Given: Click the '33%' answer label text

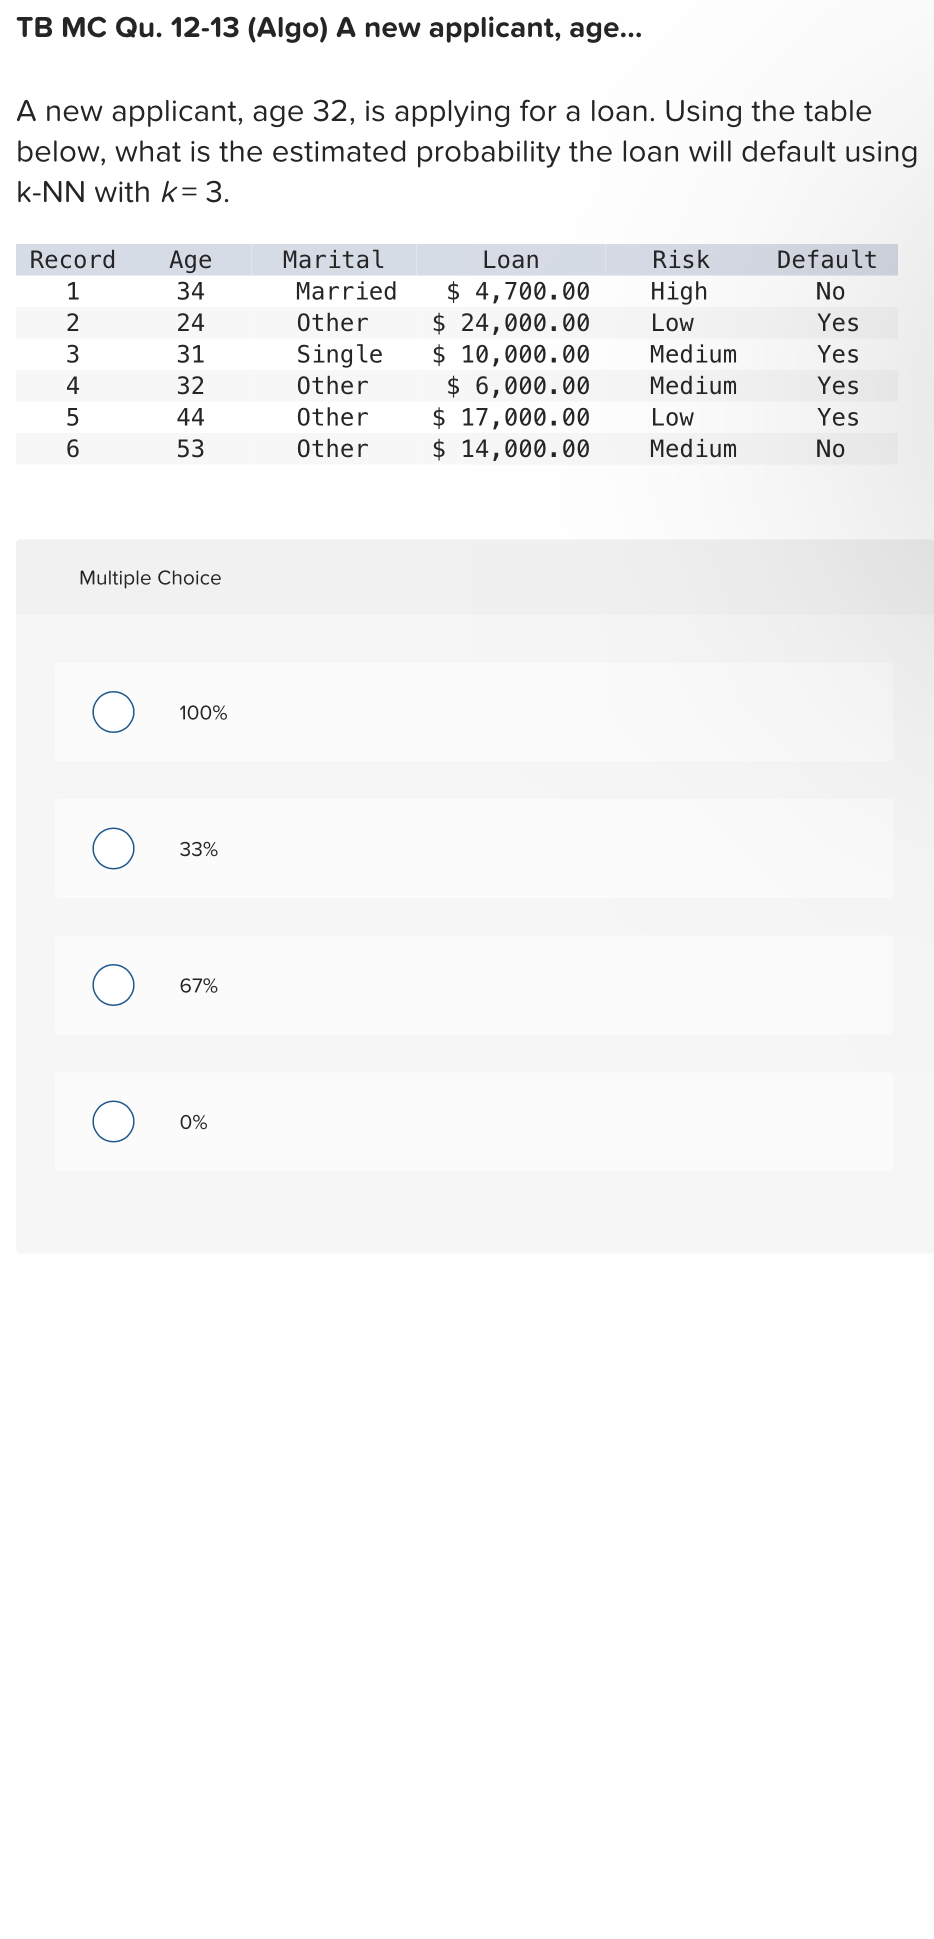Looking at the screenshot, I should tap(198, 849).
